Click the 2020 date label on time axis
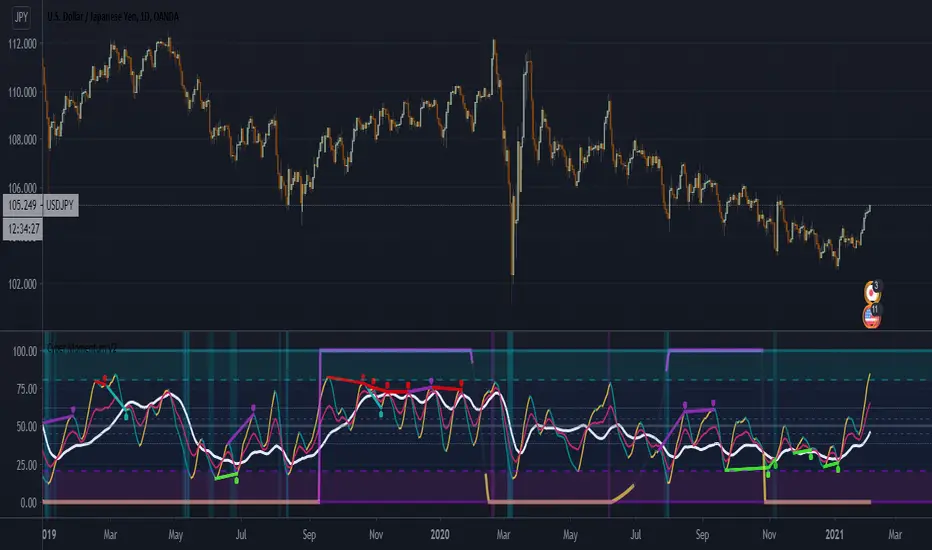The width and height of the screenshot is (932, 550). (x=440, y=535)
